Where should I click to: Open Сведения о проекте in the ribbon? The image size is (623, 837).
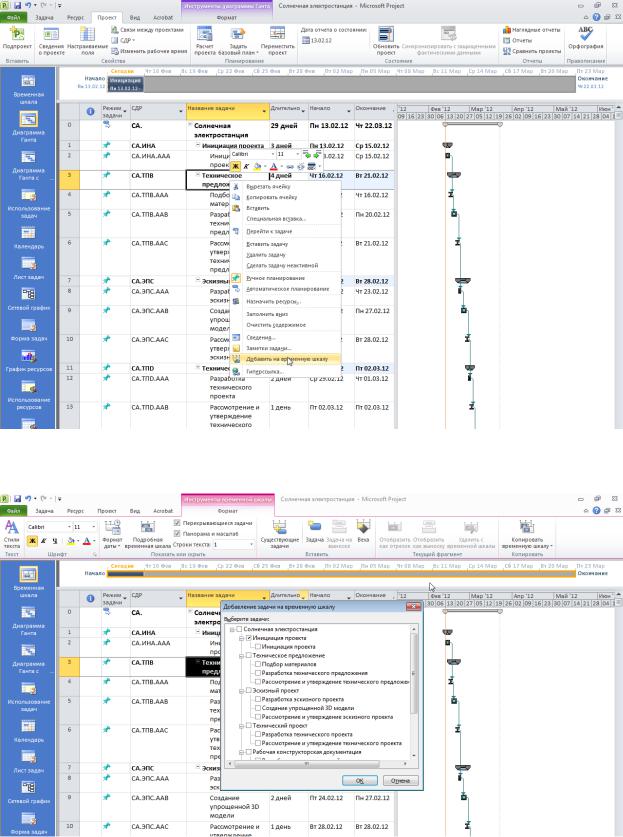(51, 41)
